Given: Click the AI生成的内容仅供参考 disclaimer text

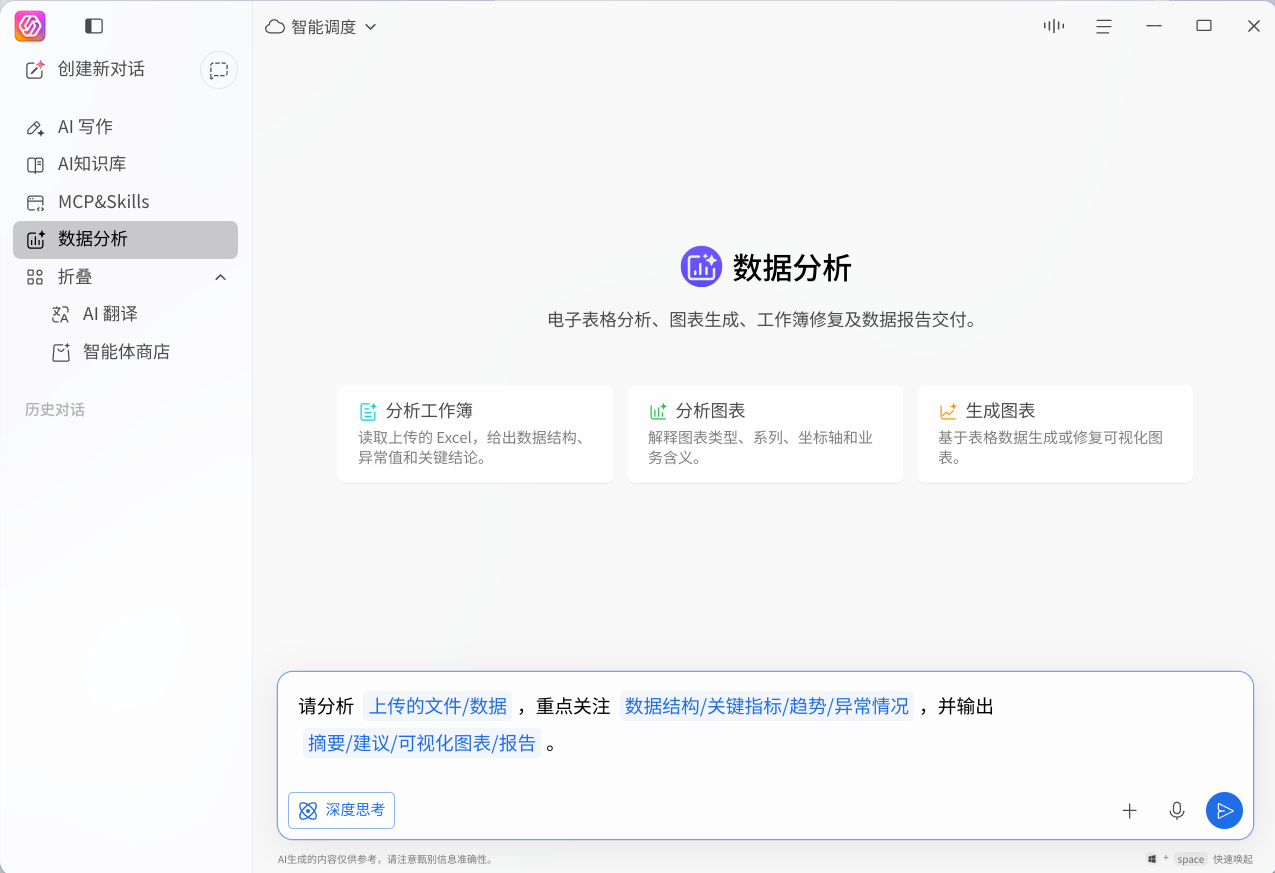Looking at the screenshot, I should pyautogui.click(x=385, y=859).
